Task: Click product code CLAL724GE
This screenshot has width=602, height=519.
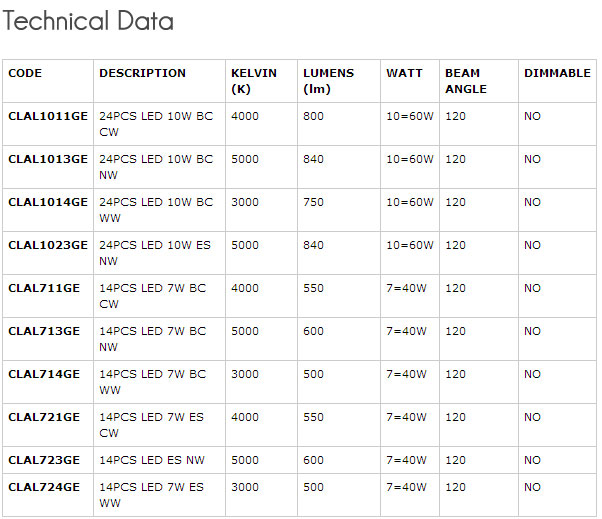Action: [44, 487]
